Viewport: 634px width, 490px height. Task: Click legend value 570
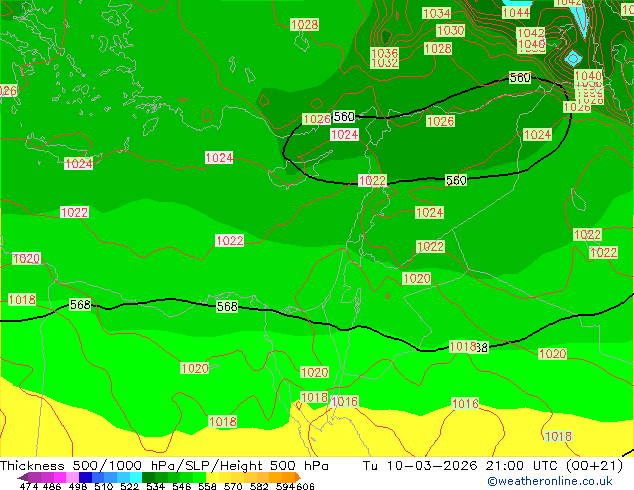click(x=233, y=486)
